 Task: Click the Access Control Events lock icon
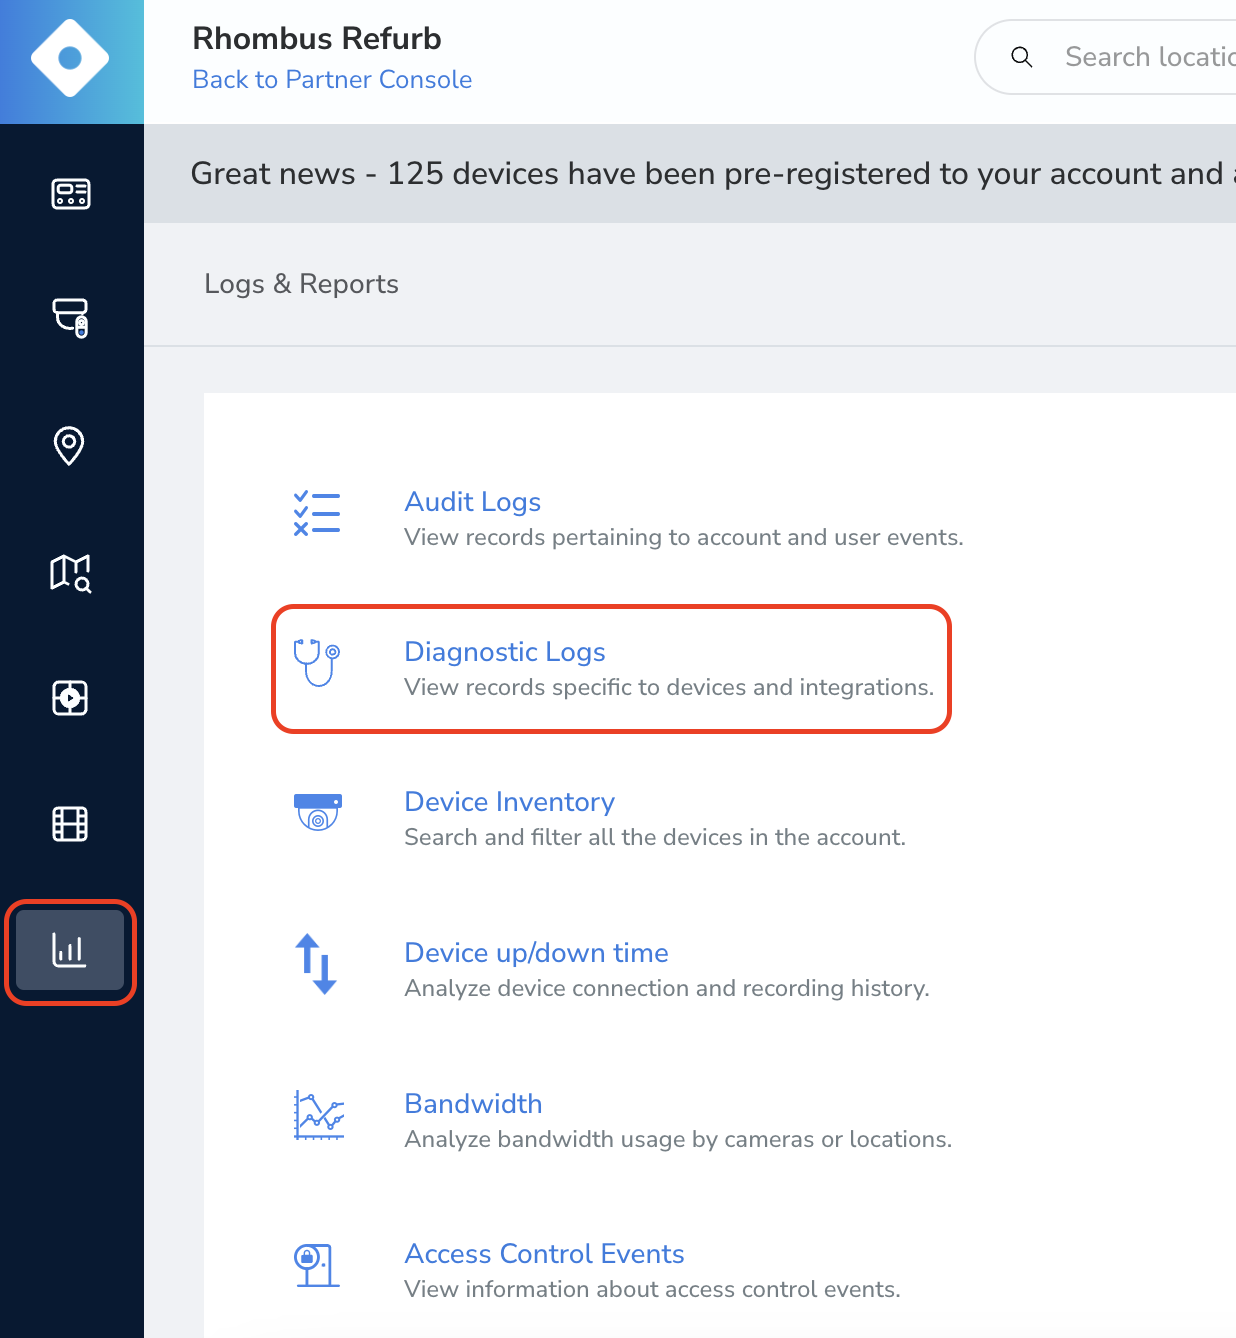pos(317,1265)
